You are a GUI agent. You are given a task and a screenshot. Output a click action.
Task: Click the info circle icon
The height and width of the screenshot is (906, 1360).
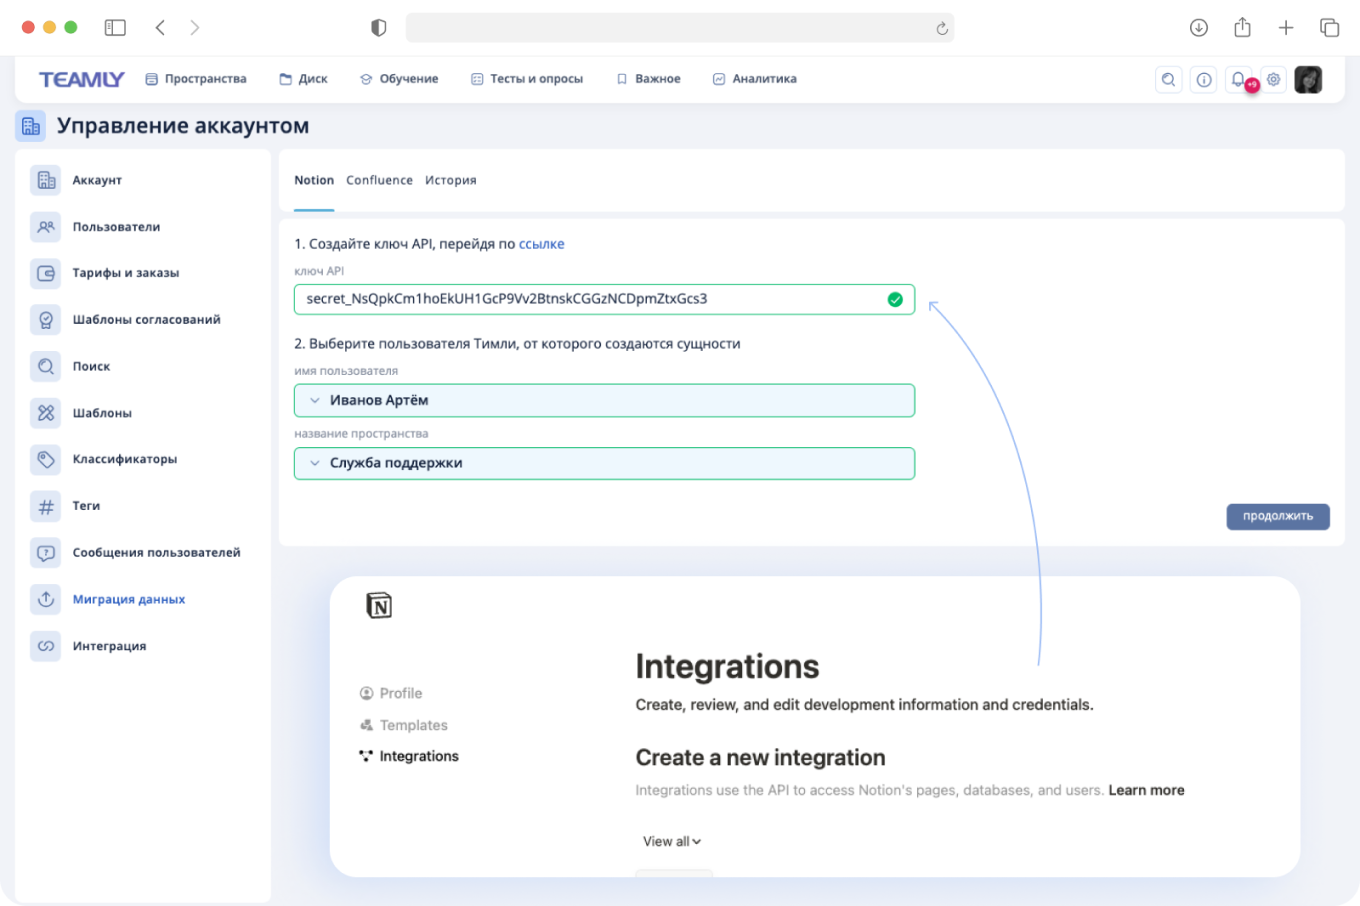1204,80
